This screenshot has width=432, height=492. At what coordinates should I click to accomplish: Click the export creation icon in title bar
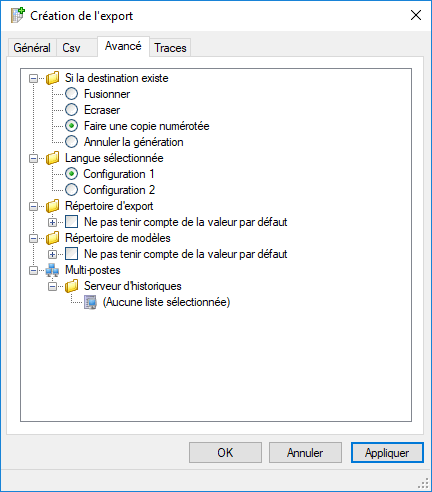coord(18,15)
